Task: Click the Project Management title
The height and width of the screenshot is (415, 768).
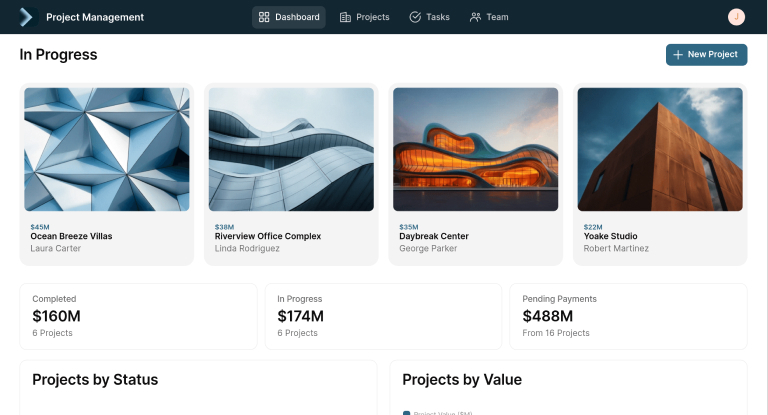Action: (95, 17)
